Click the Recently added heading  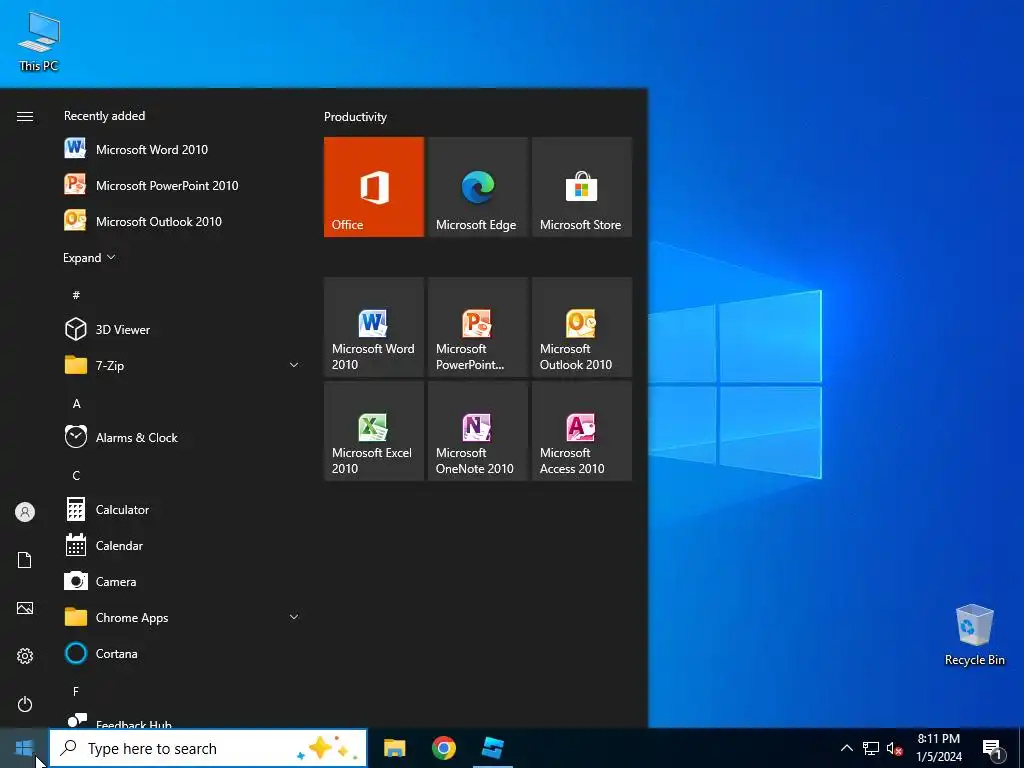click(x=104, y=116)
